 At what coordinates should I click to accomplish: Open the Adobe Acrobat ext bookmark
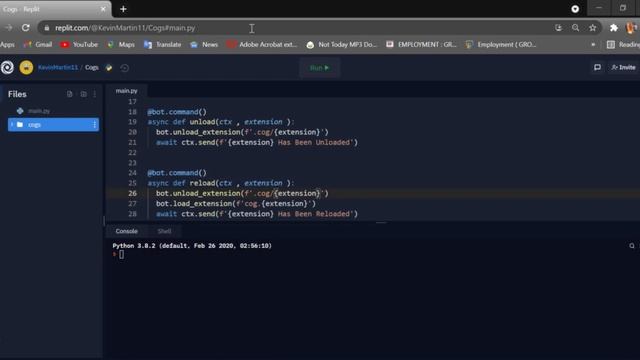pos(262,44)
